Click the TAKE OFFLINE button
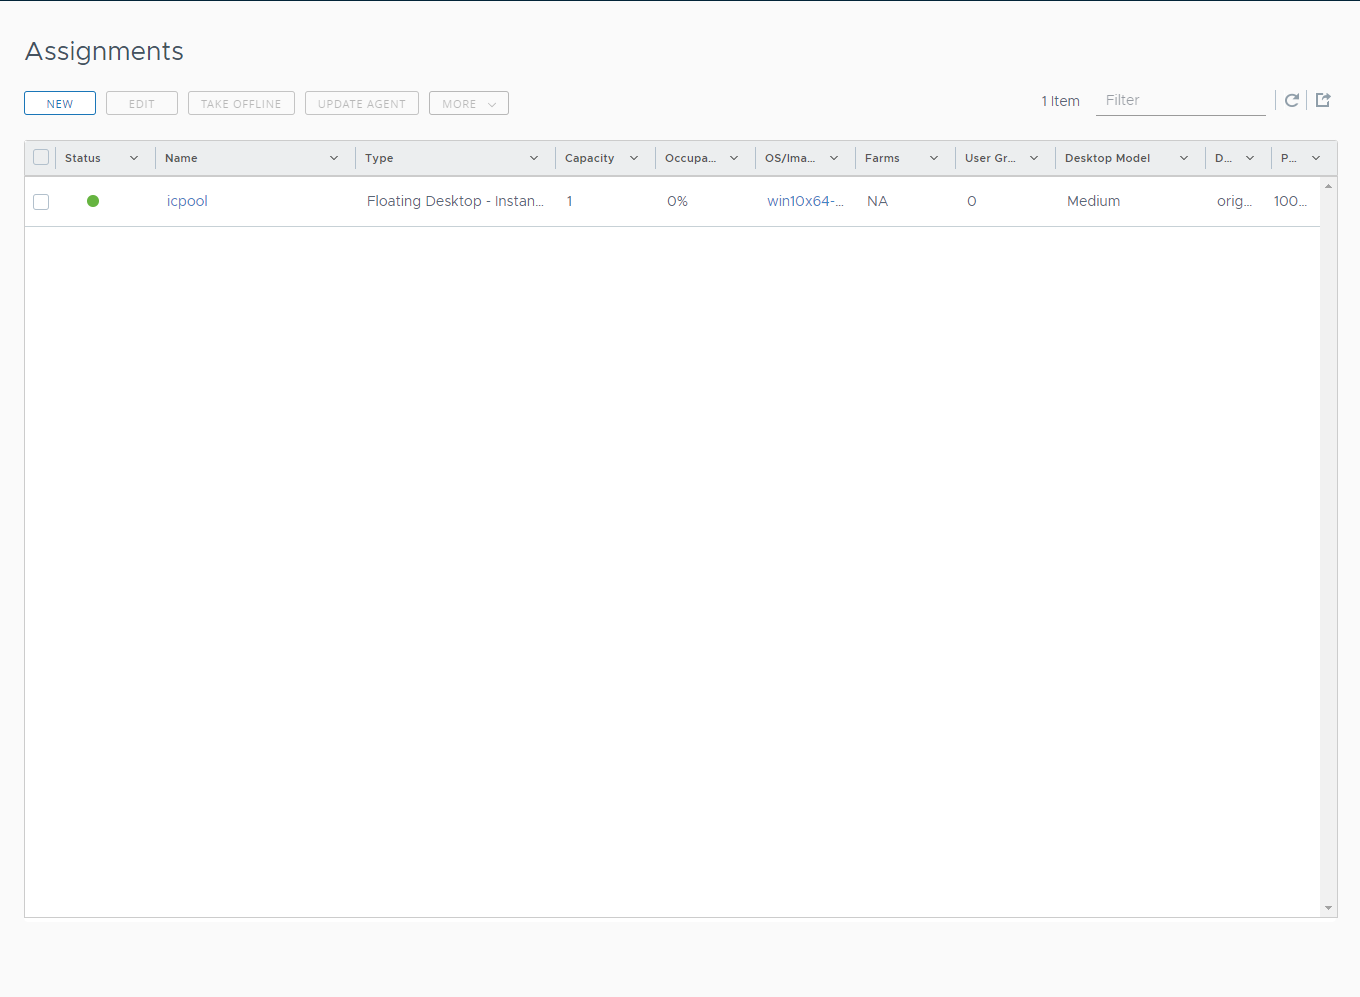 coord(241,103)
